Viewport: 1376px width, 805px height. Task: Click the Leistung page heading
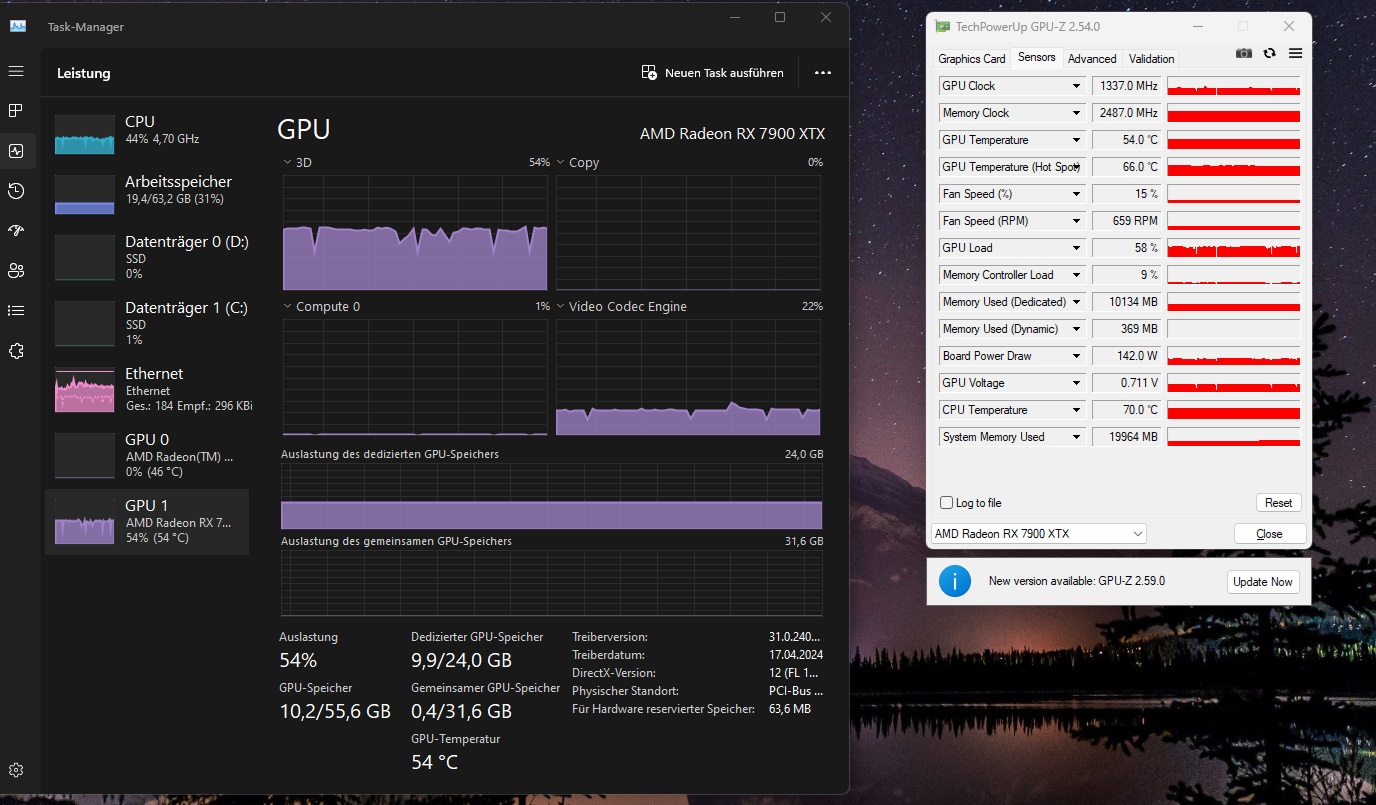(x=84, y=73)
